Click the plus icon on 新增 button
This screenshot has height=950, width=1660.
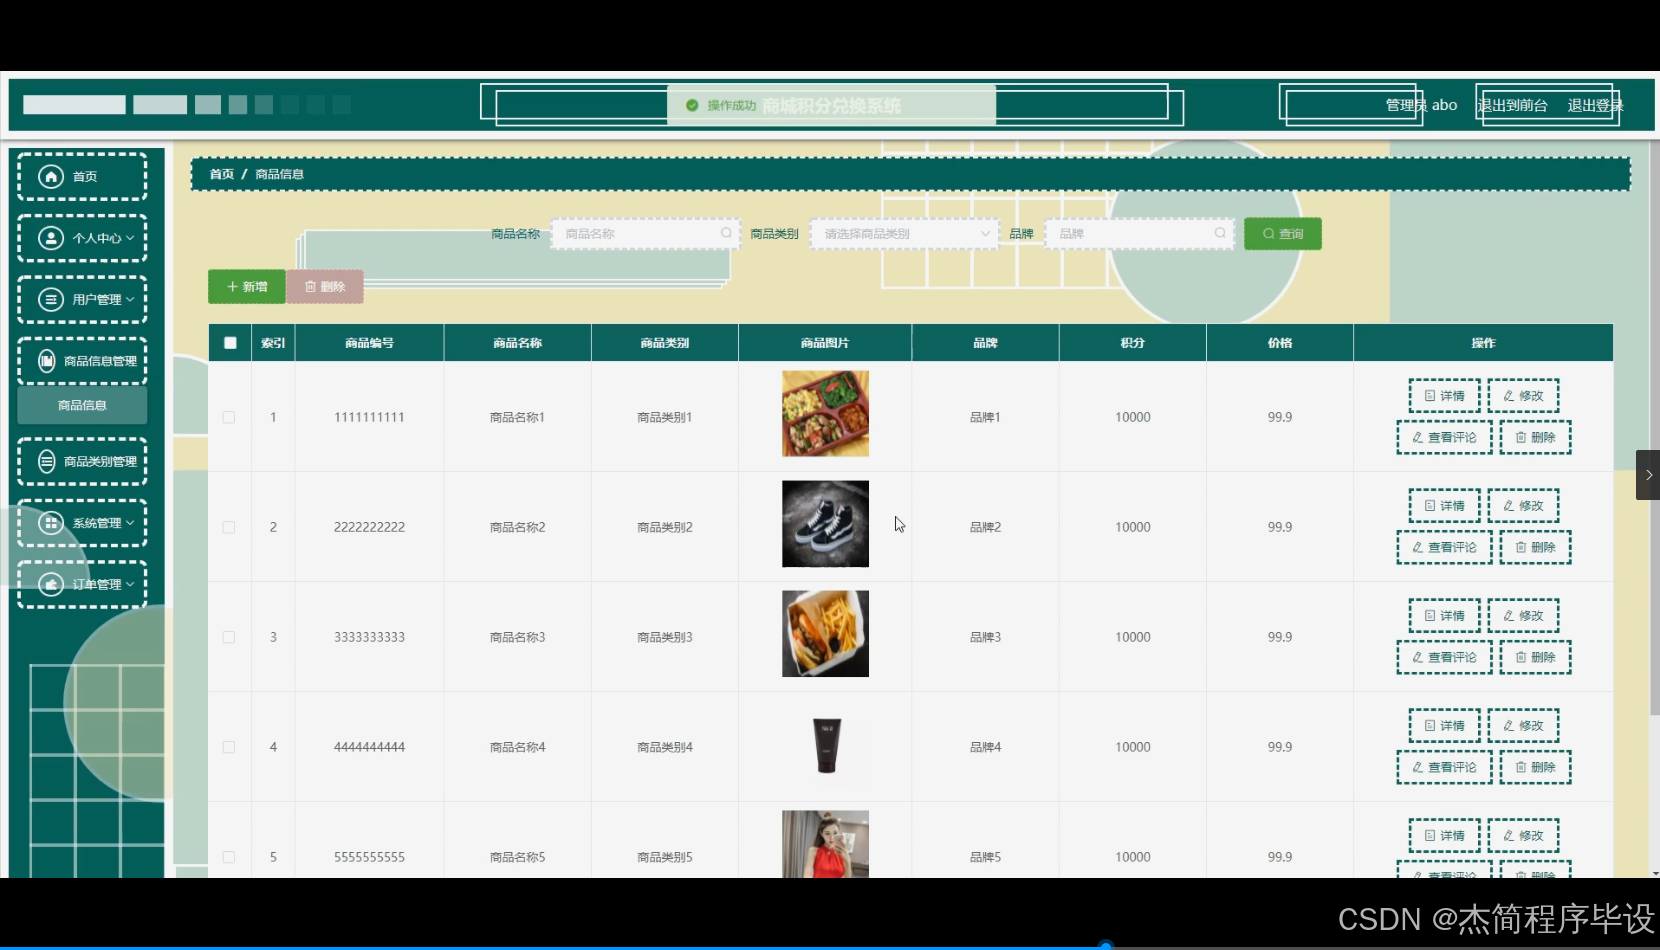[233, 287]
